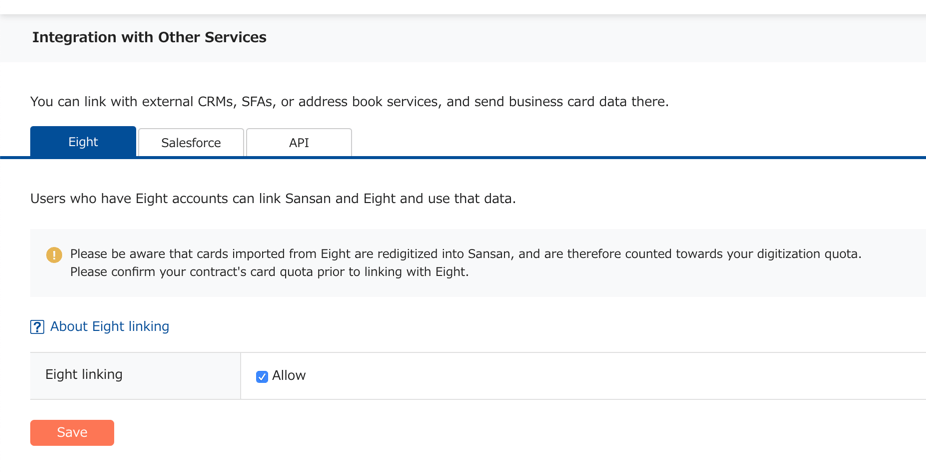Screen dimensions: 926x473
Task: Switch to the Eight tab
Action: [x=83, y=142]
